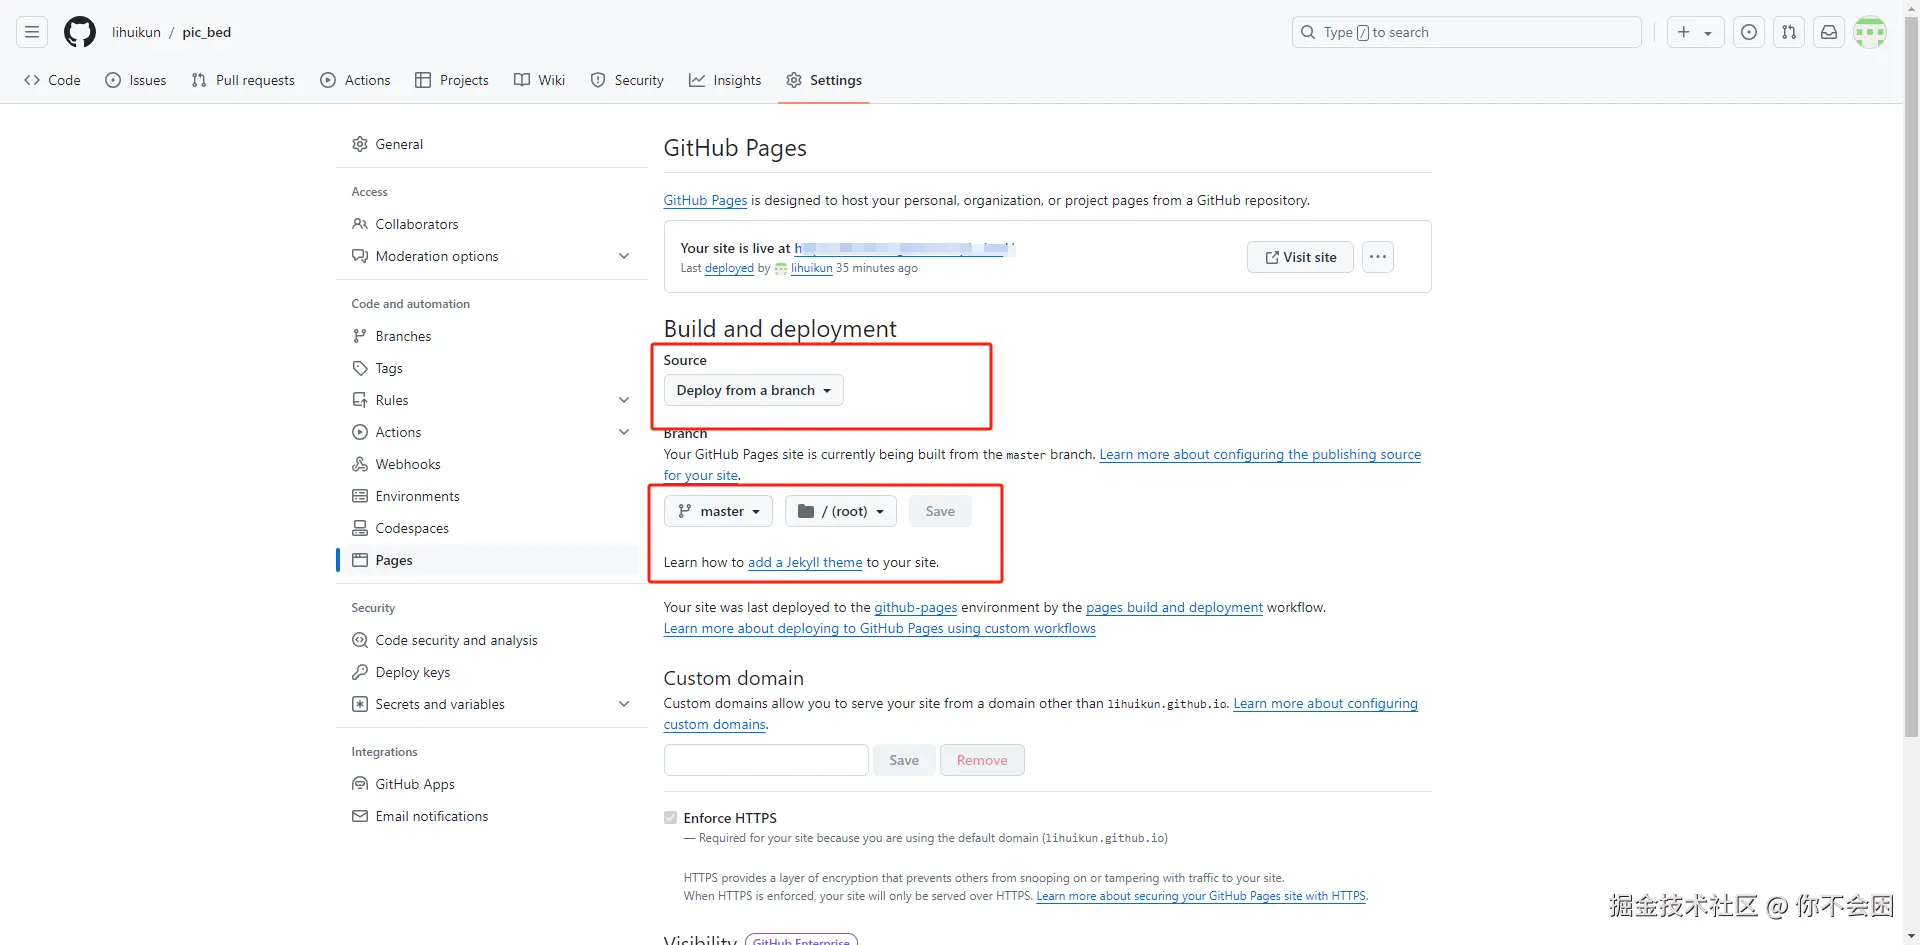
Task: Switch to the Insights tab
Action: (x=725, y=80)
